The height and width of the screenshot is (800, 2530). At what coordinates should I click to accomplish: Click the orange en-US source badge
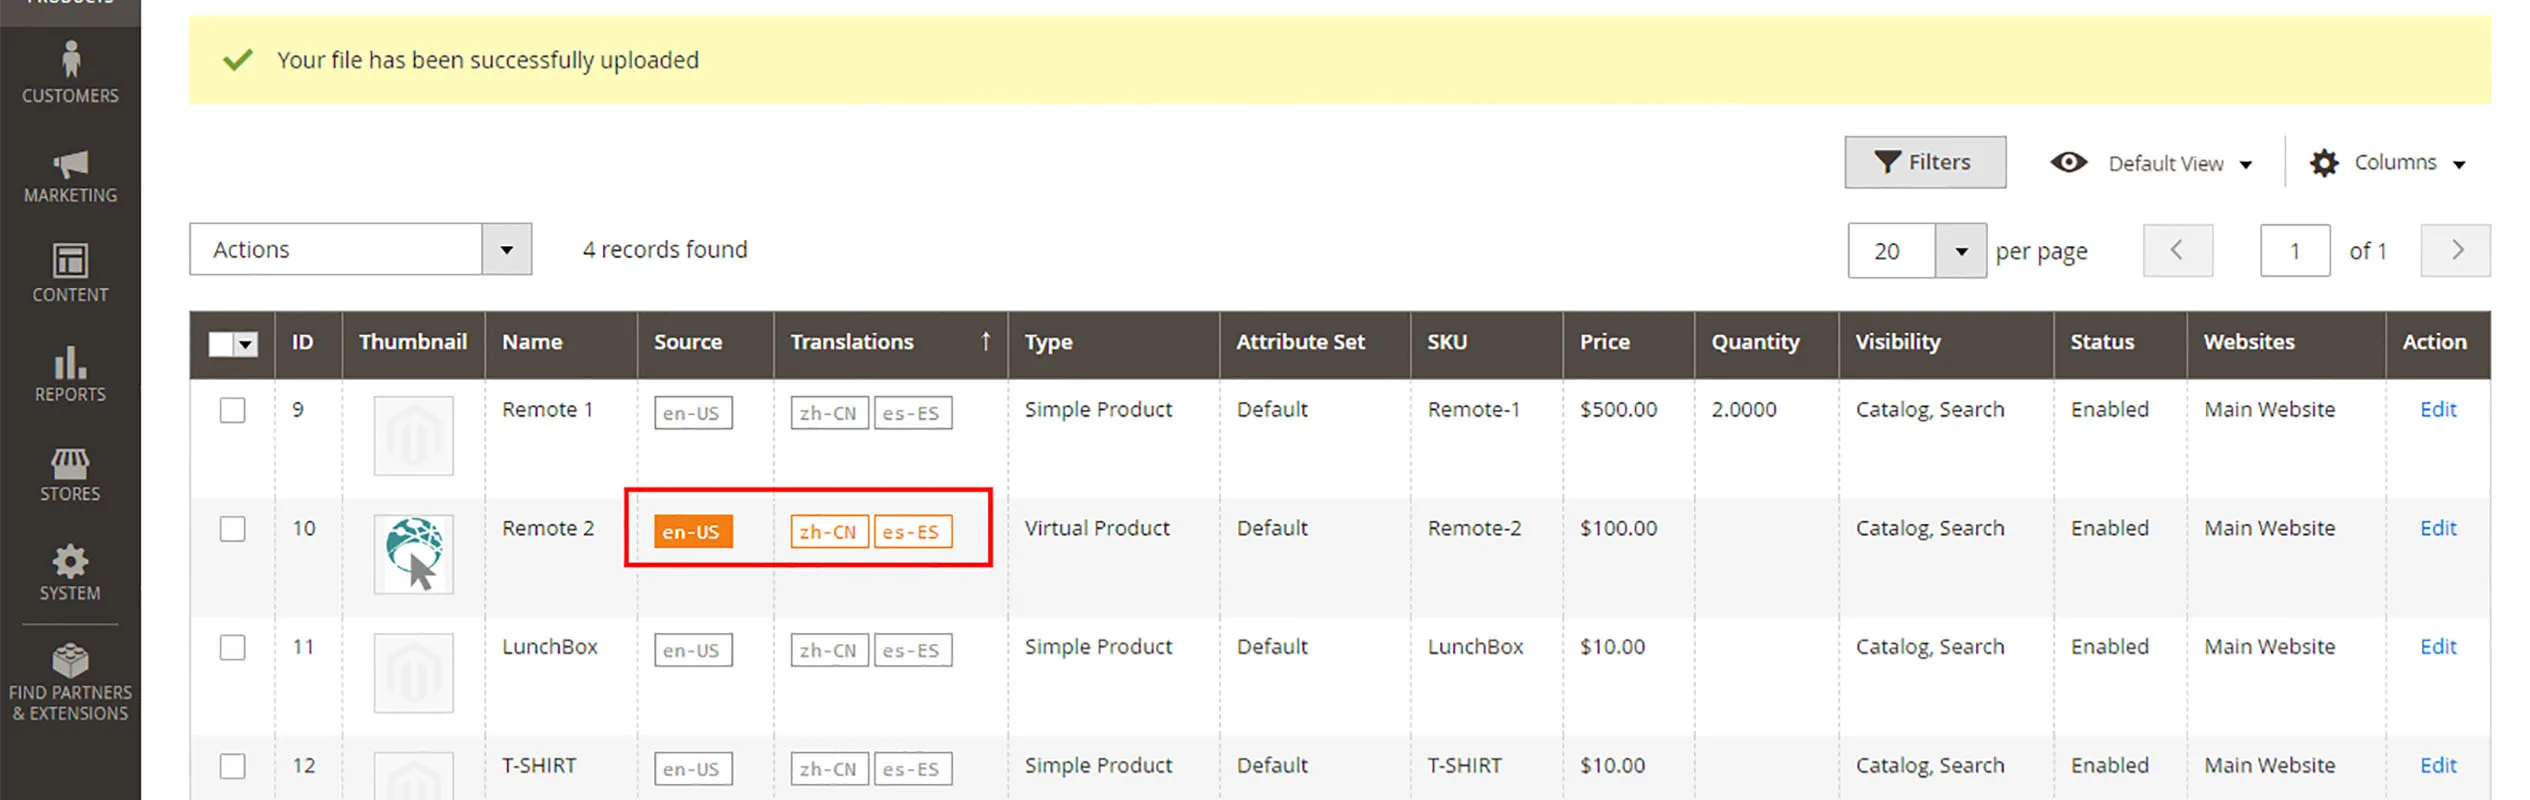(692, 532)
